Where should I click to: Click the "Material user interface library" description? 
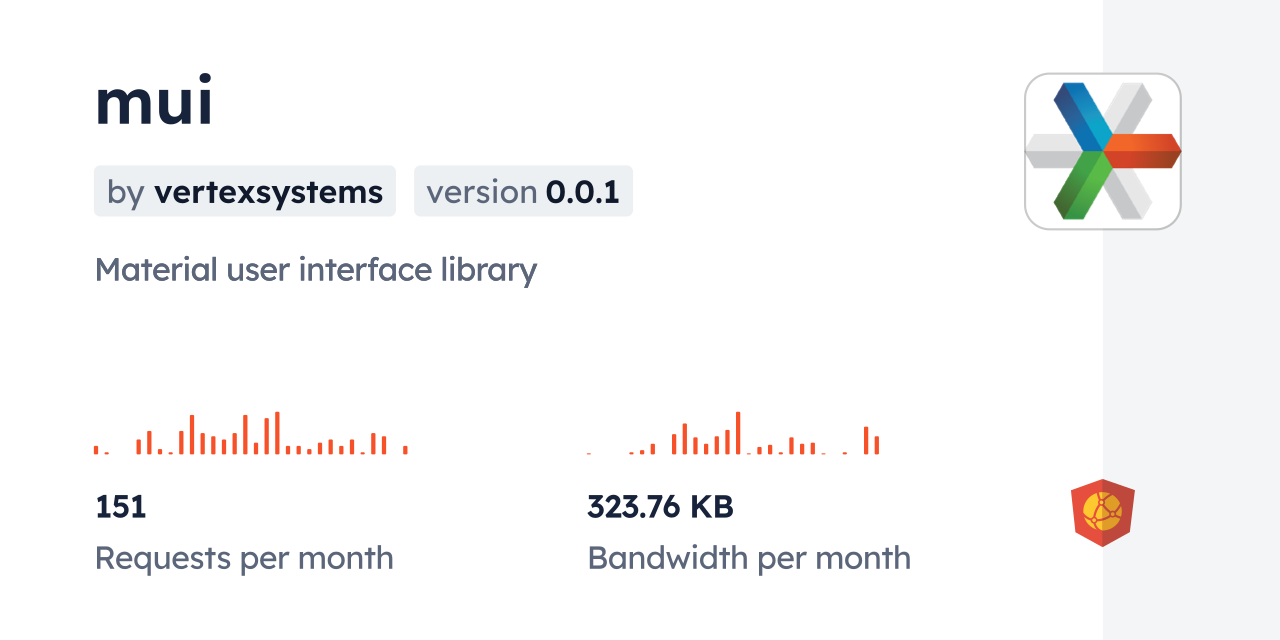coord(316,270)
